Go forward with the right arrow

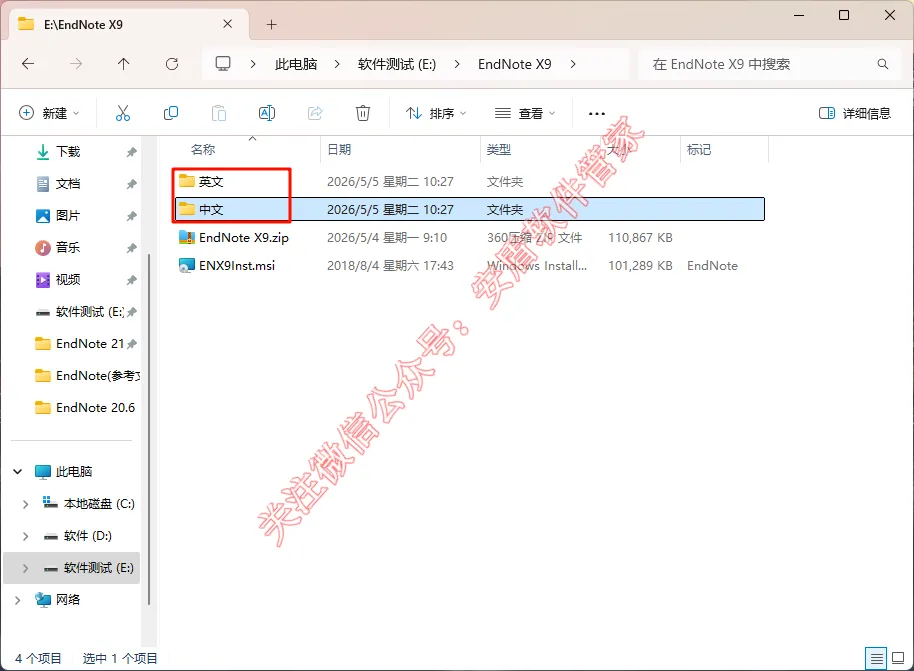pos(76,64)
